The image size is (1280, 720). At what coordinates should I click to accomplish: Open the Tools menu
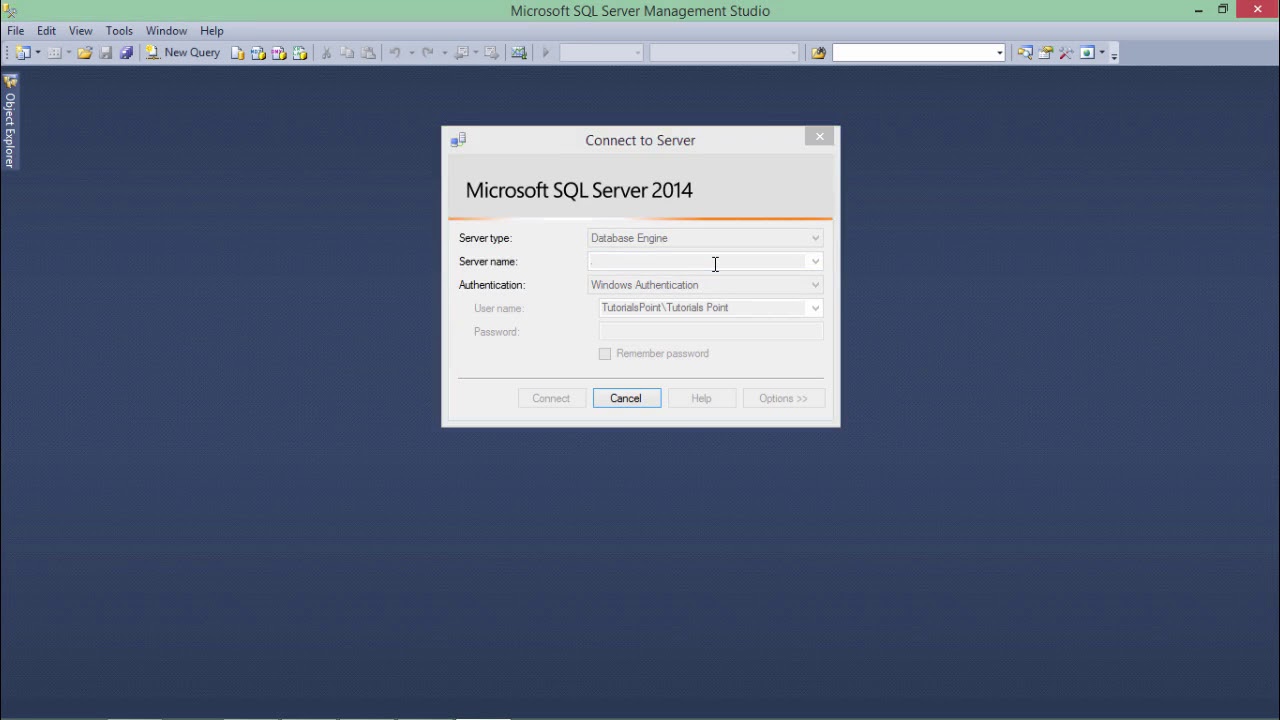pyautogui.click(x=119, y=31)
